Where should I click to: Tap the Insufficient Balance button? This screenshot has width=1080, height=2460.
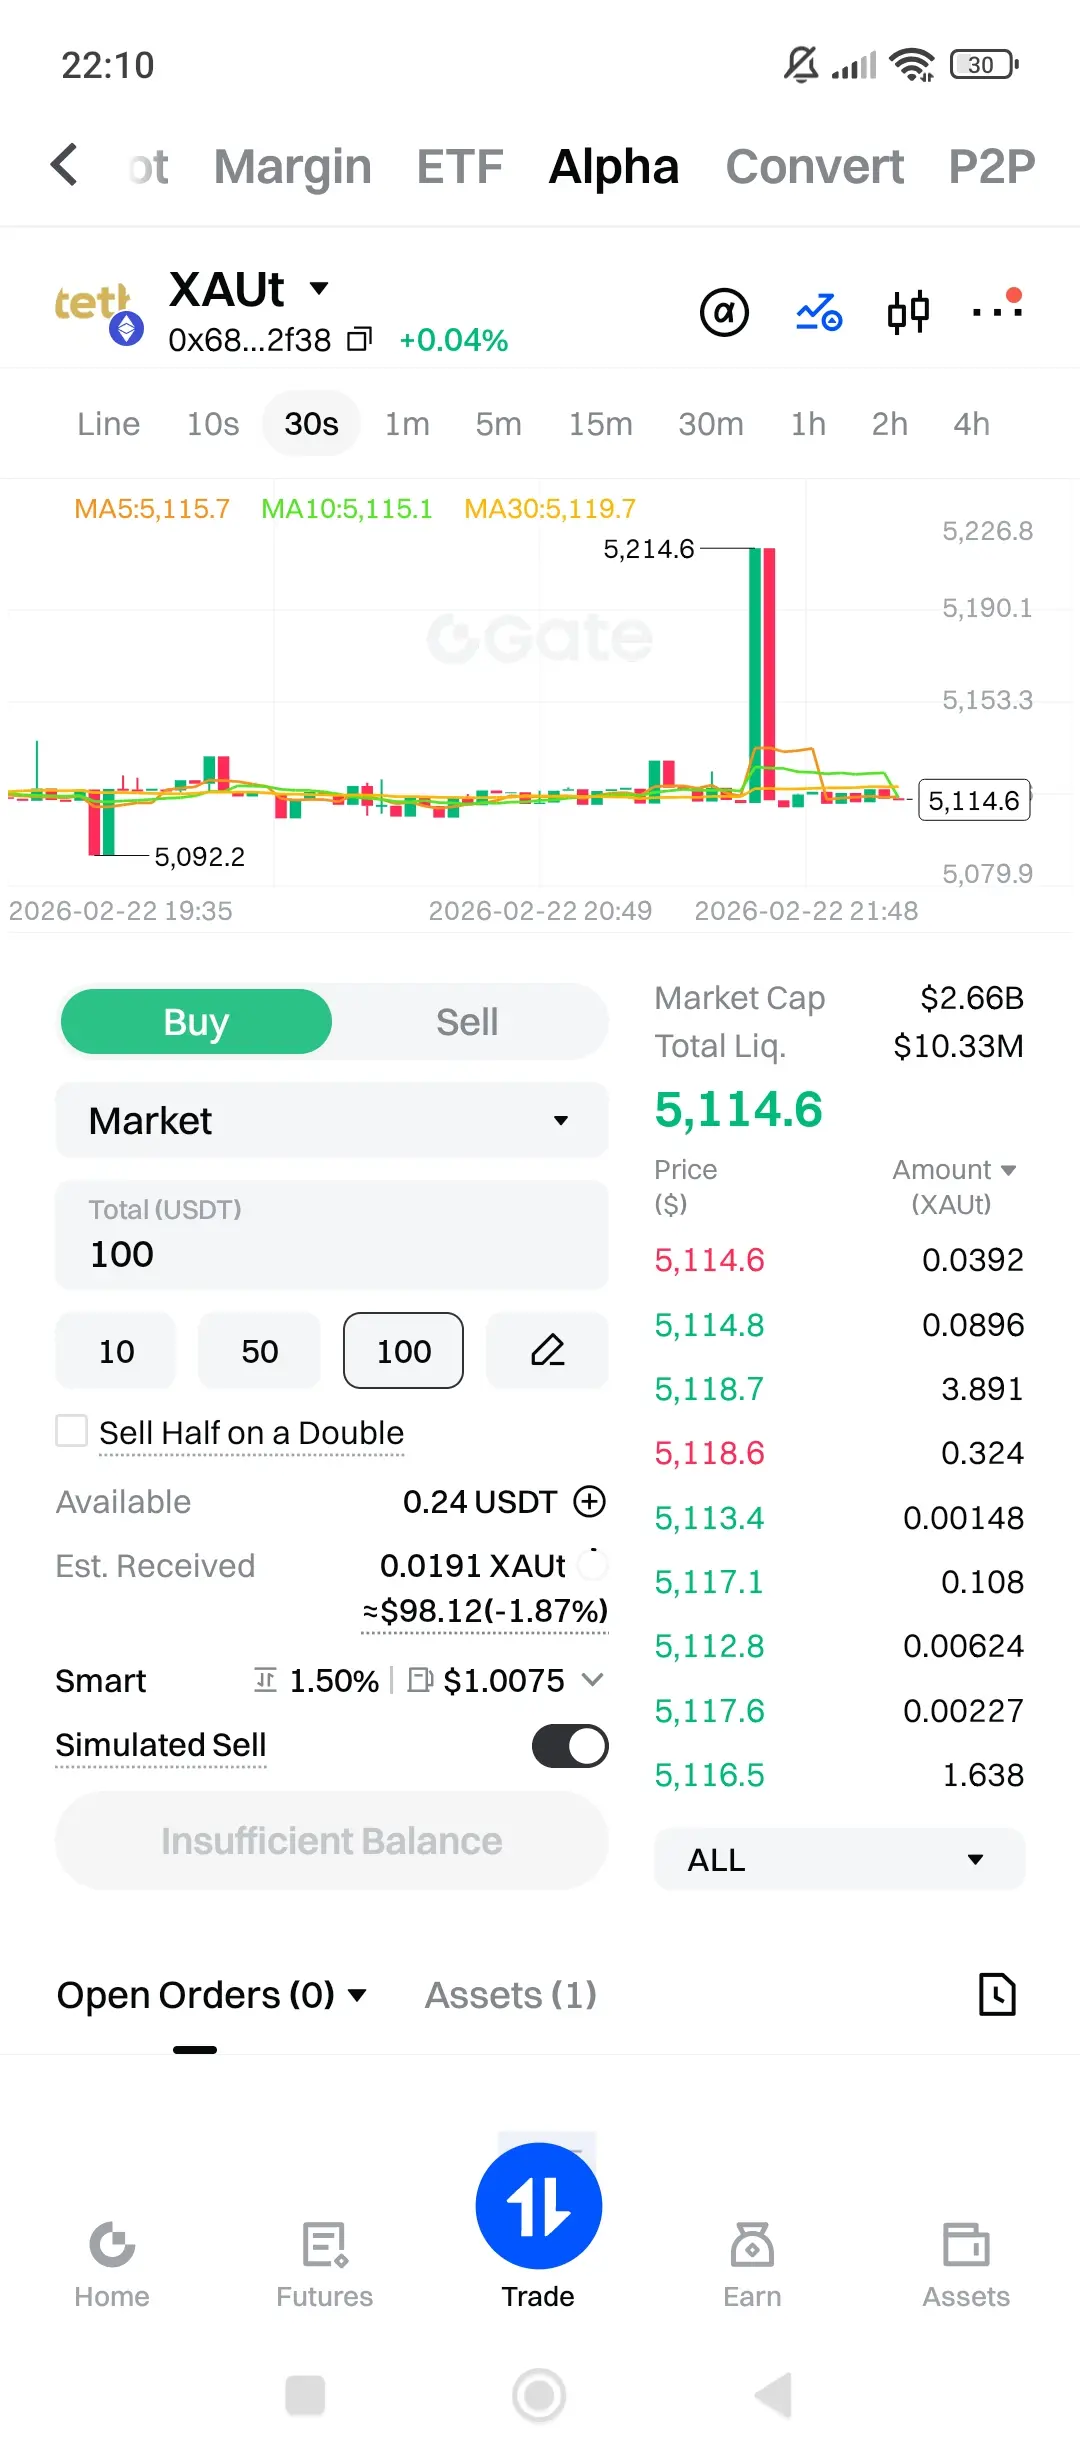332,1840
